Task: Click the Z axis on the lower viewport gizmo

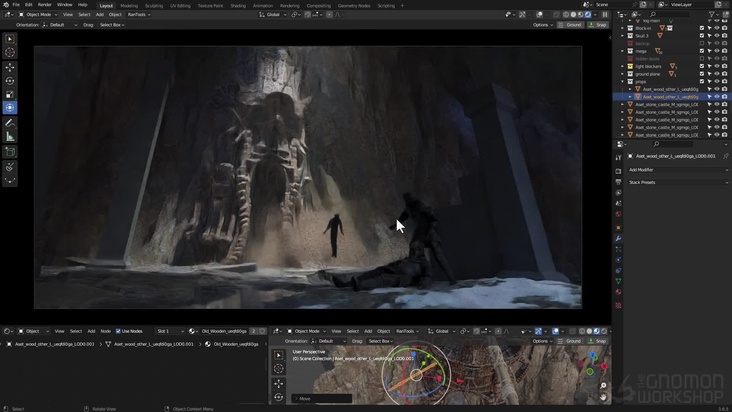Action: (592, 356)
